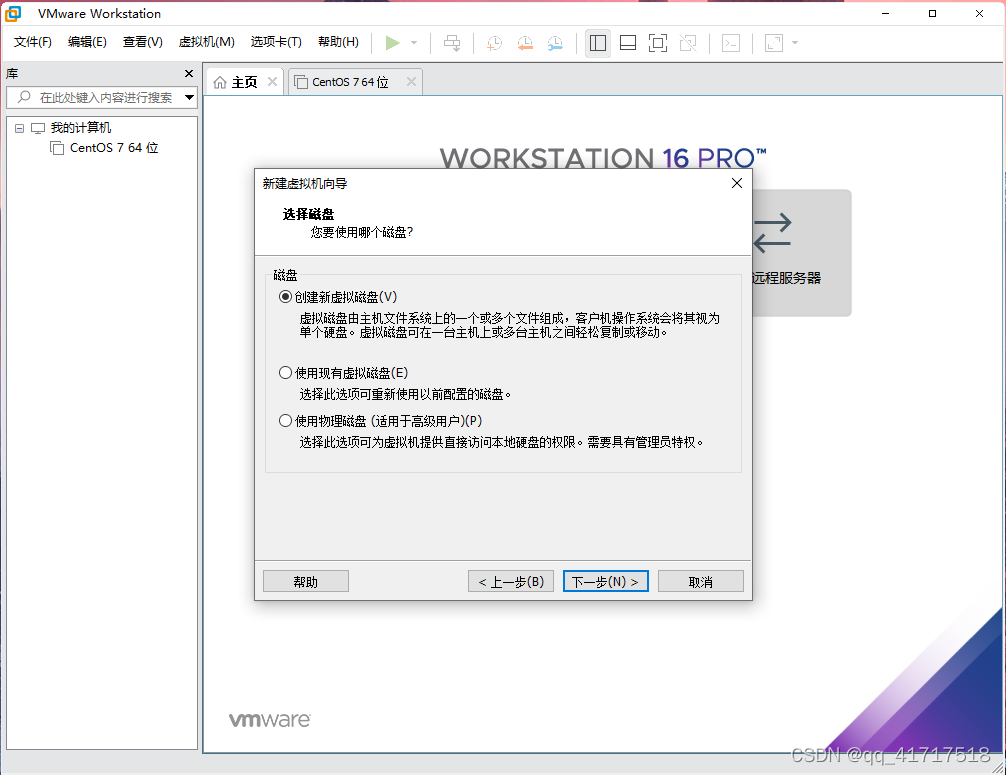Open the 选项卡(T) menu

[x=276, y=42]
